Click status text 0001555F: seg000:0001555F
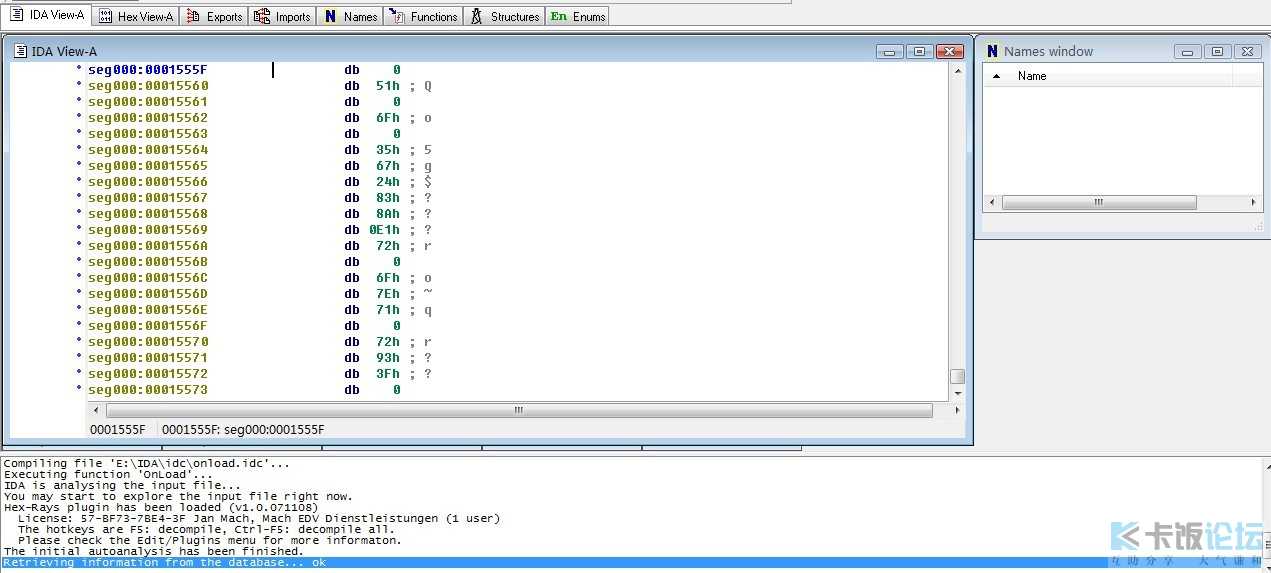Viewport: 1271px width, 573px height. tap(243, 430)
